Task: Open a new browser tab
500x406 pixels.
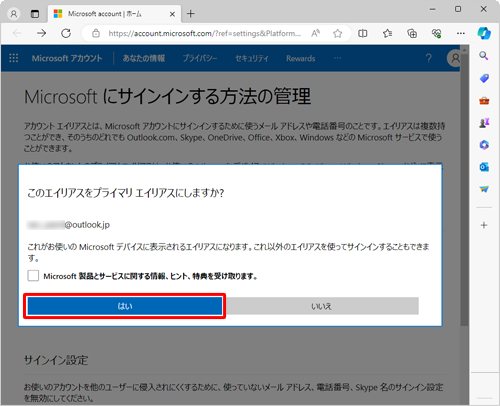Action: pyautogui.click(x=191, y=14)
